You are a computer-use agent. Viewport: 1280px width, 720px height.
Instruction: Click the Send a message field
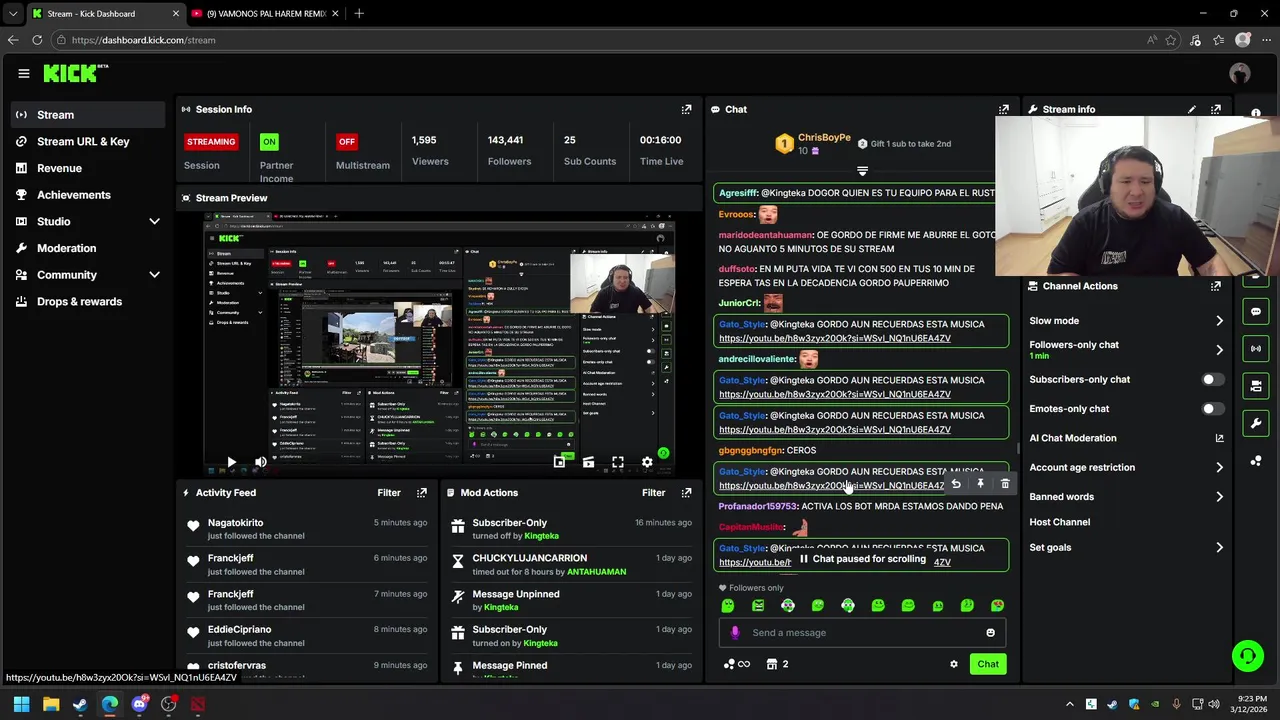(x=862, y=633)
